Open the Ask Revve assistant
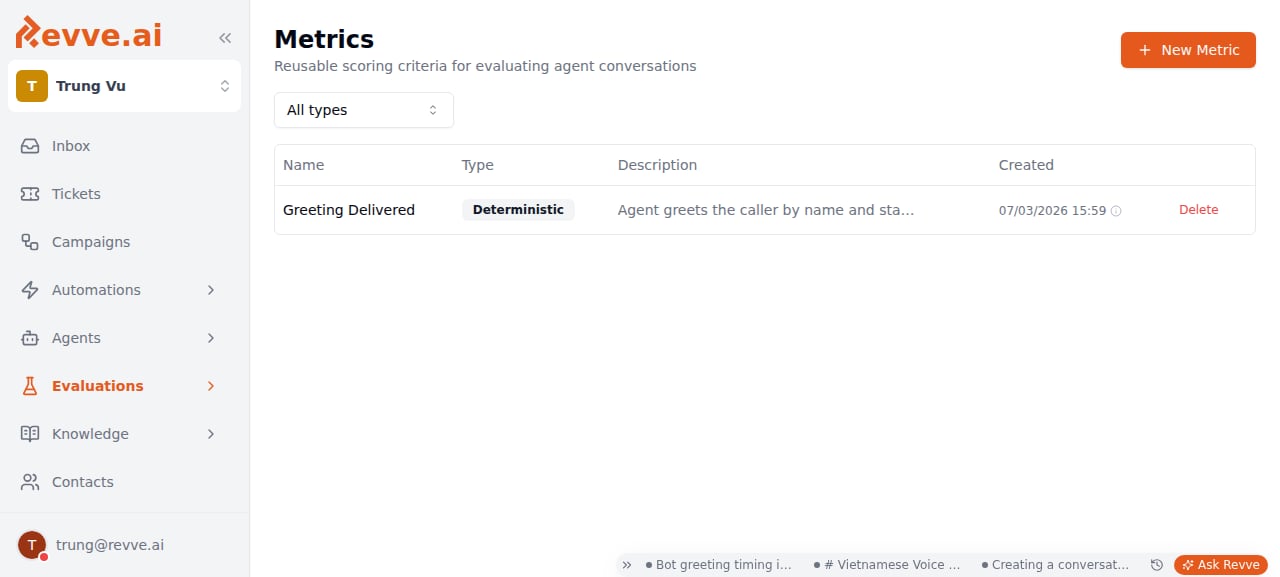This screenshot has width=1280, height=577. [1221, 565]
